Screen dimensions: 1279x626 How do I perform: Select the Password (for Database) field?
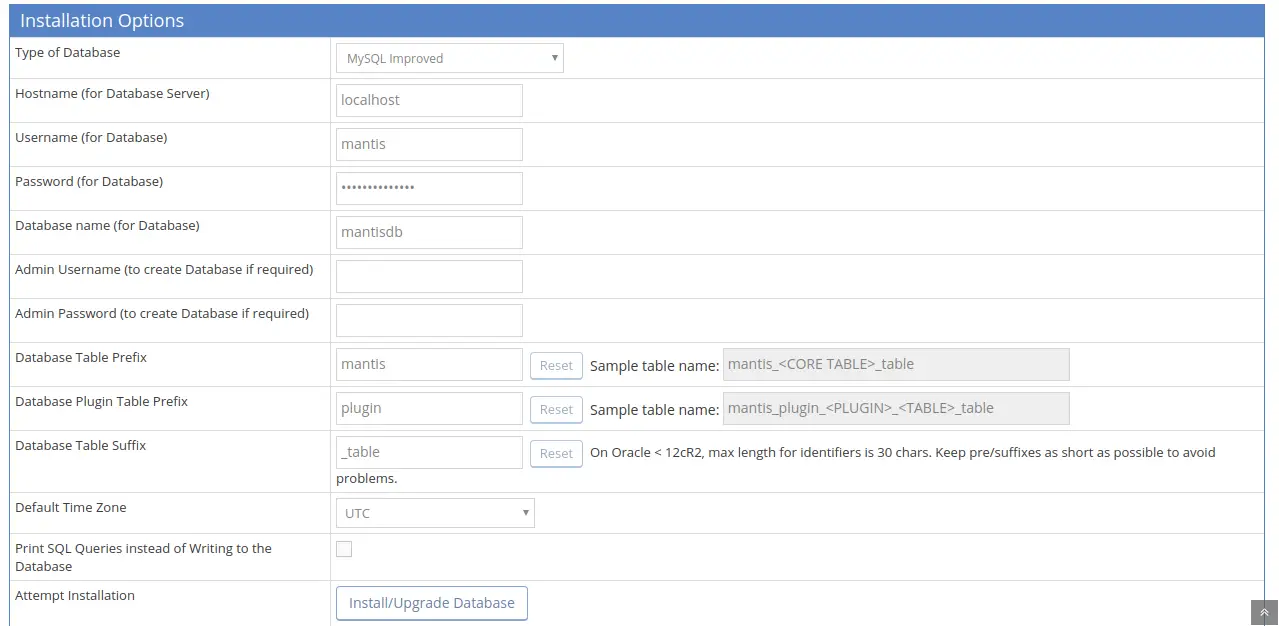click(429, 188)
